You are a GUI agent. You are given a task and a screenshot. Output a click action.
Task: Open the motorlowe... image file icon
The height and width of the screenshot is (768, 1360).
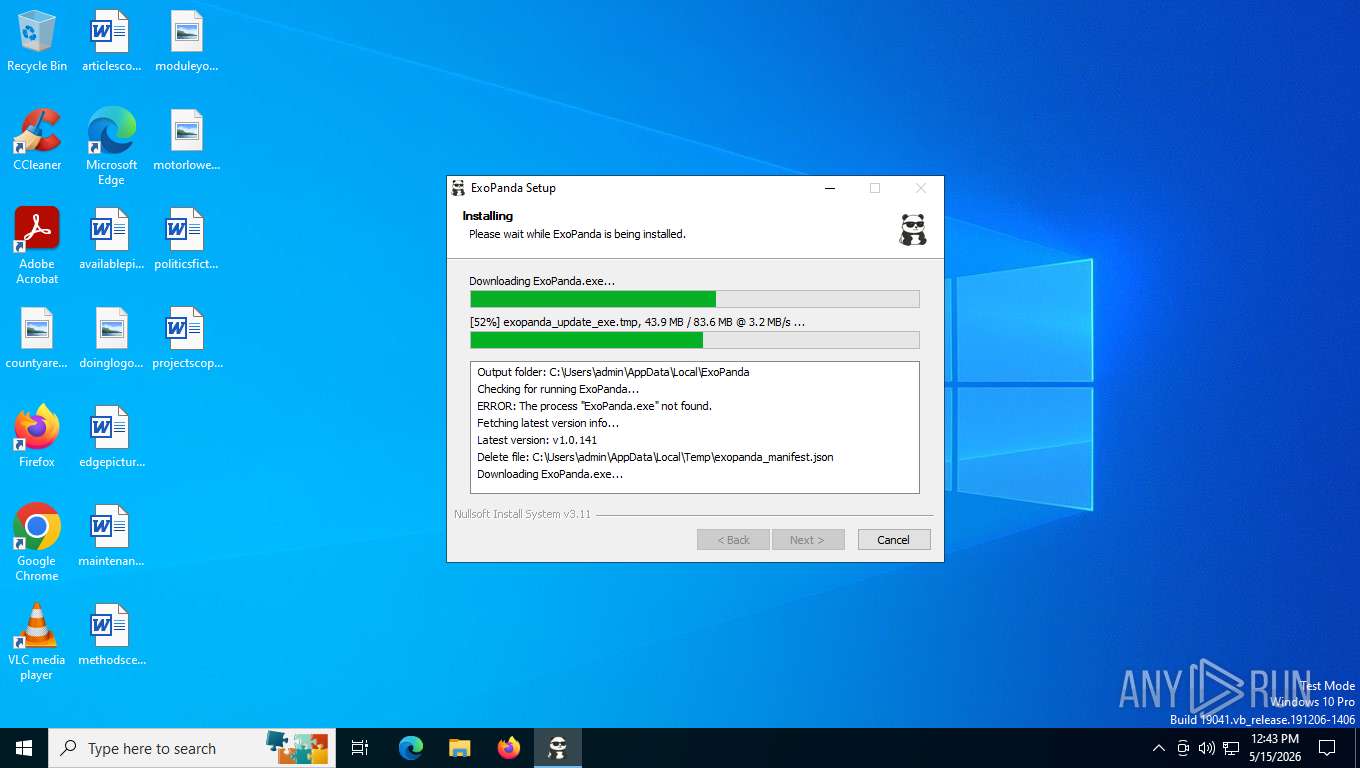(186, 141)
